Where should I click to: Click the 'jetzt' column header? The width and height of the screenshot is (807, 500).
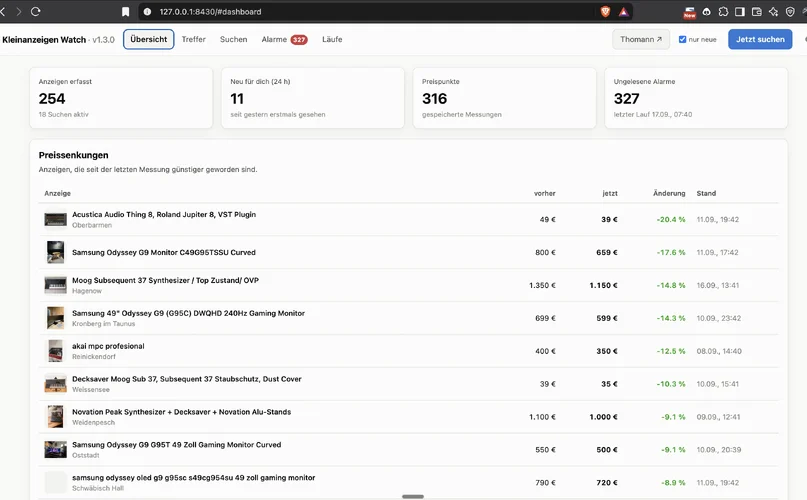tap(610, 193)
